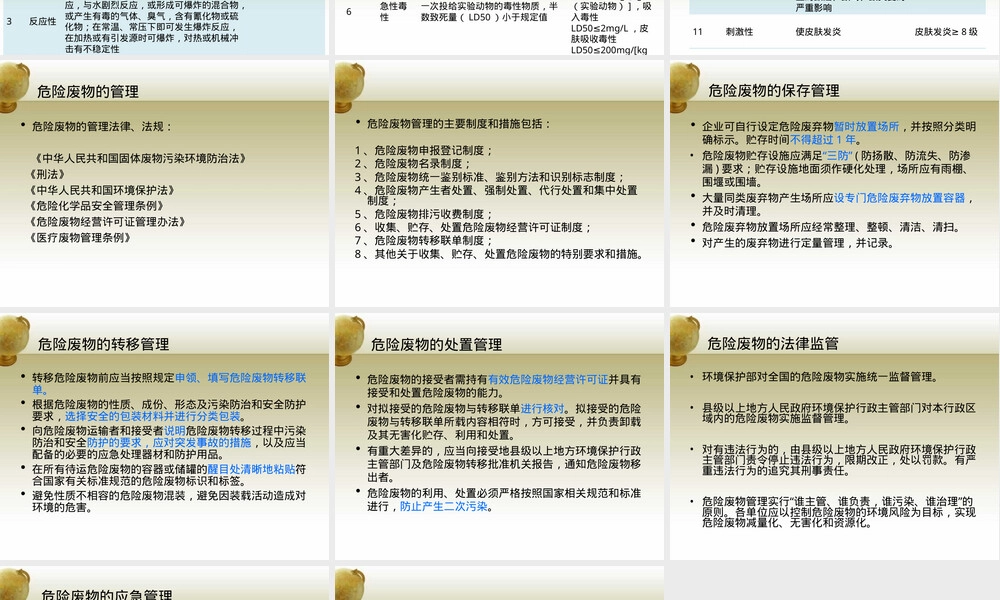Click the bullet beginning 县级以上地方人民政府环境保护

pos(839,413)
